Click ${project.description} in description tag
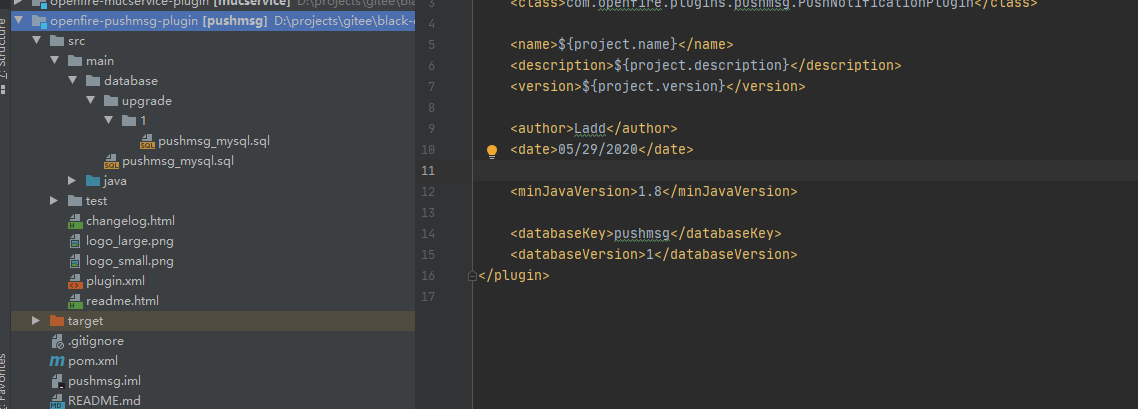Screen dimensions: 1138x409 [701, 66]
